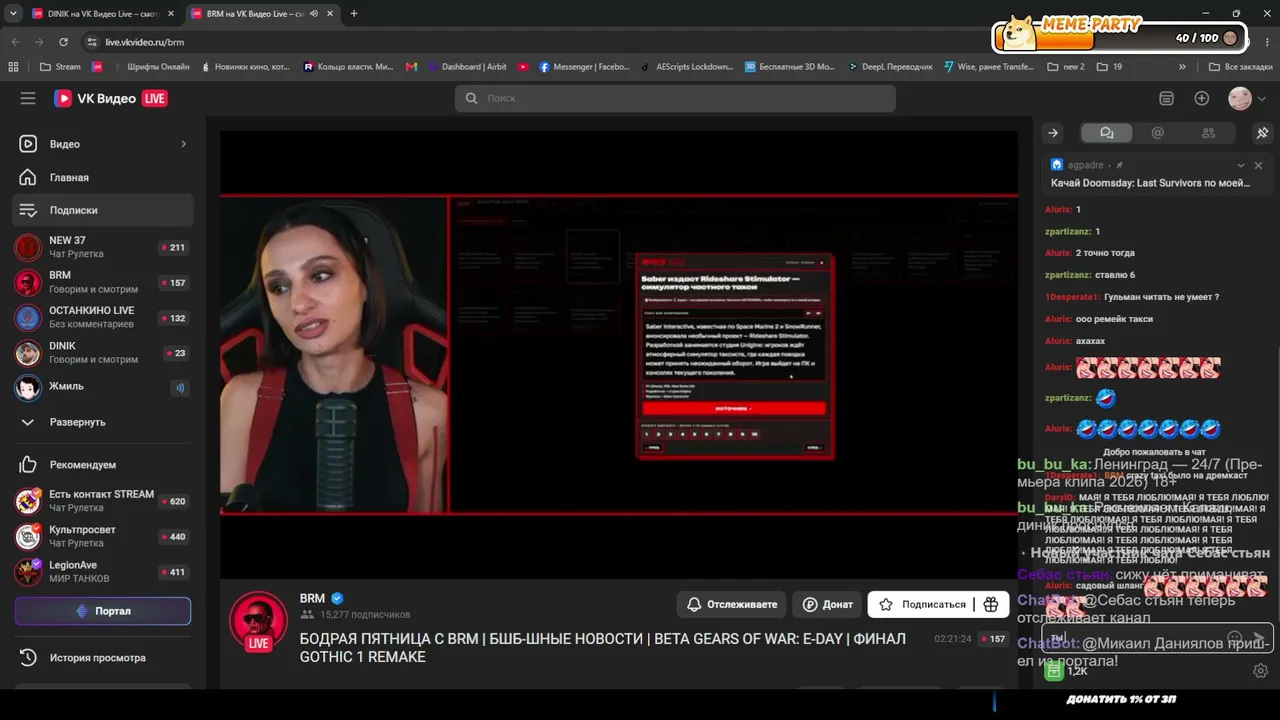Open chat settings gear
The image size is (1280, 720).
pos(1261,671)
